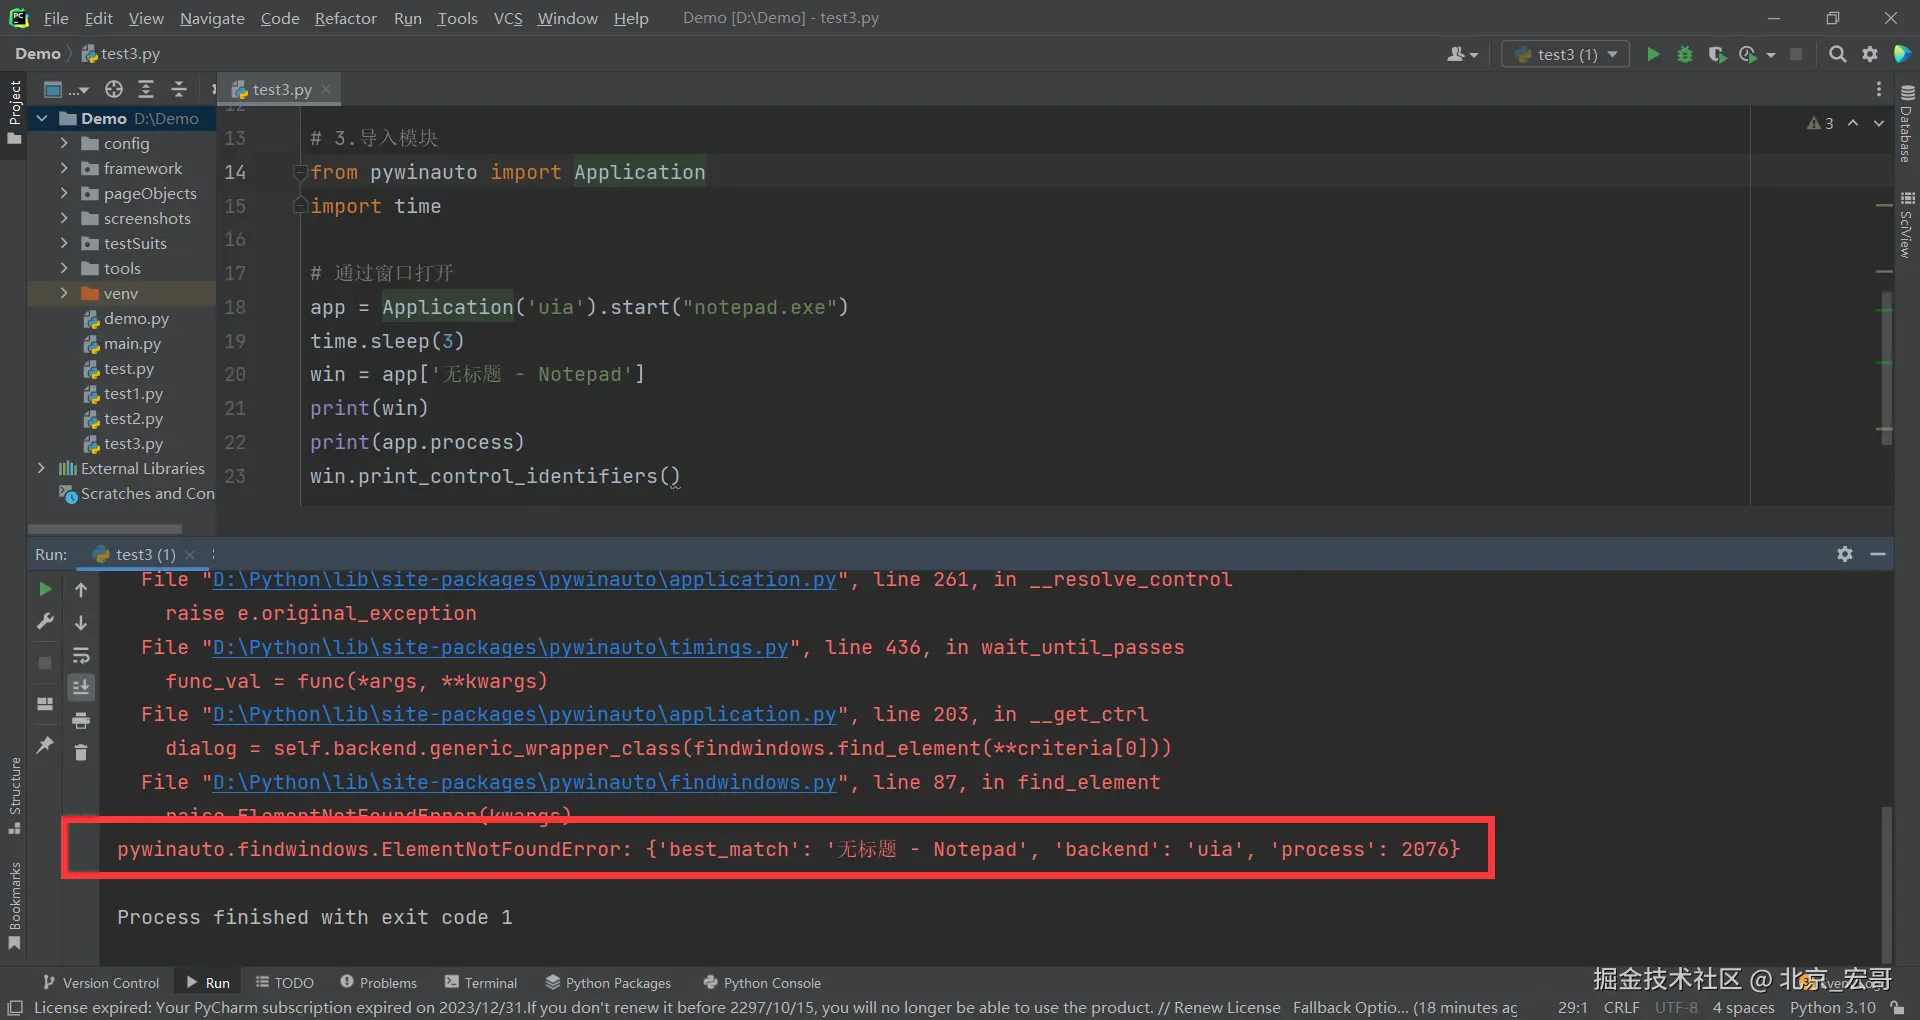Rerun test3 from the Run panel
This screenshot has height=1020, width=1920.
tap(45, 589)
